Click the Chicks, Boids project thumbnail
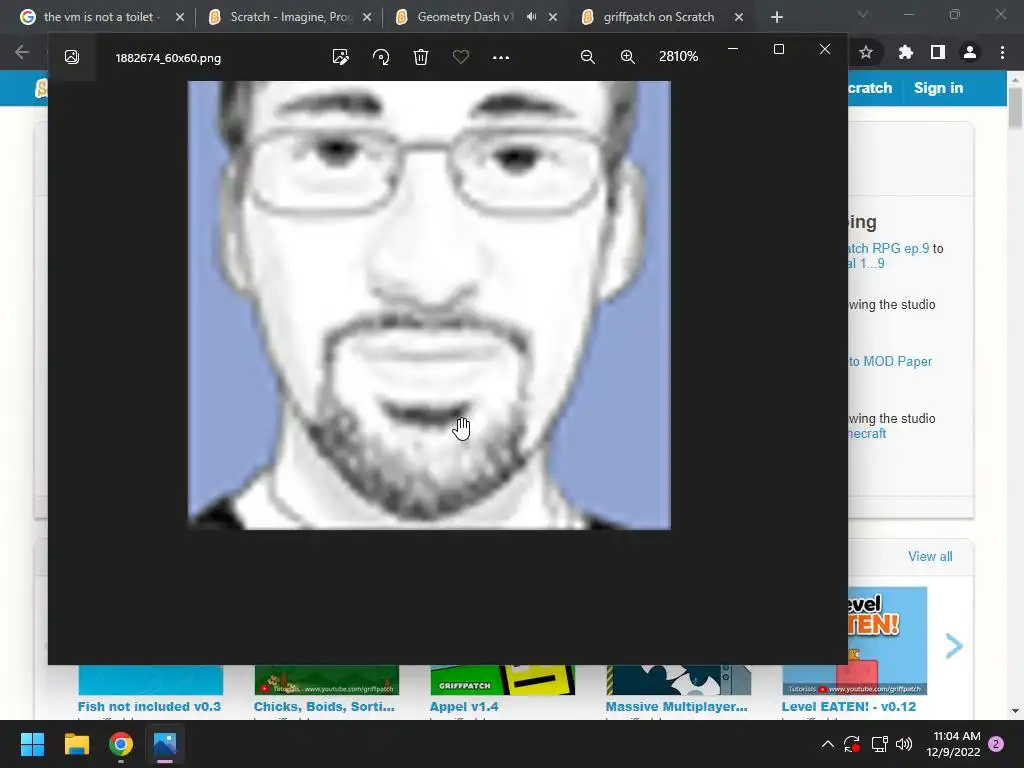 pyautogui.click(x=327, y=680)
